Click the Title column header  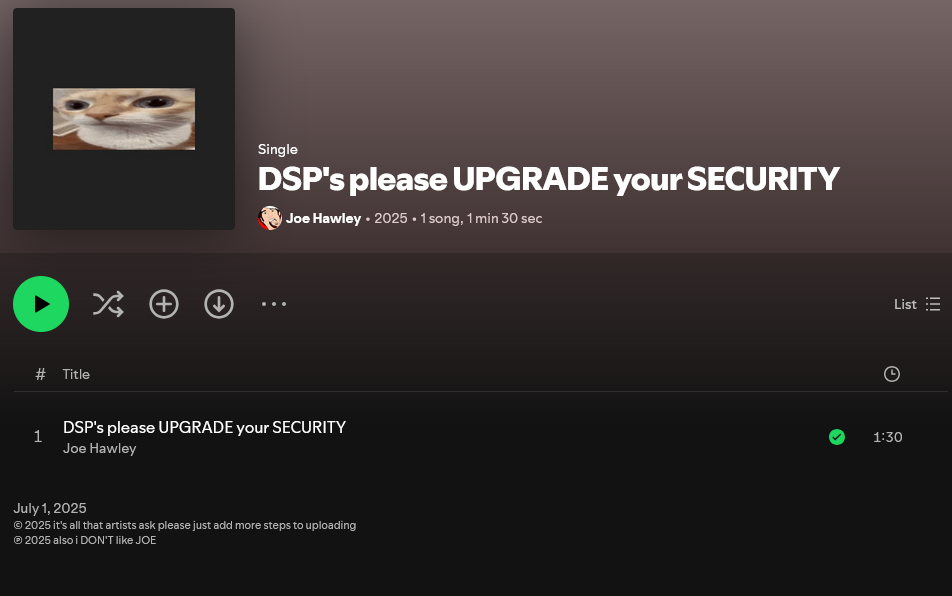coord(76,374)
